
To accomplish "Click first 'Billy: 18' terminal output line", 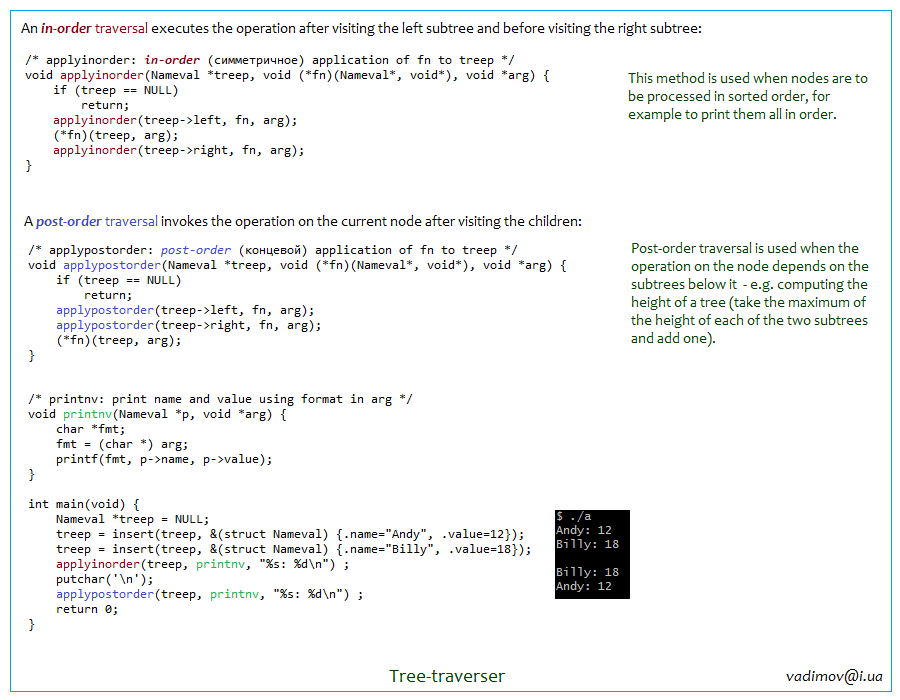I will point(587,544).
